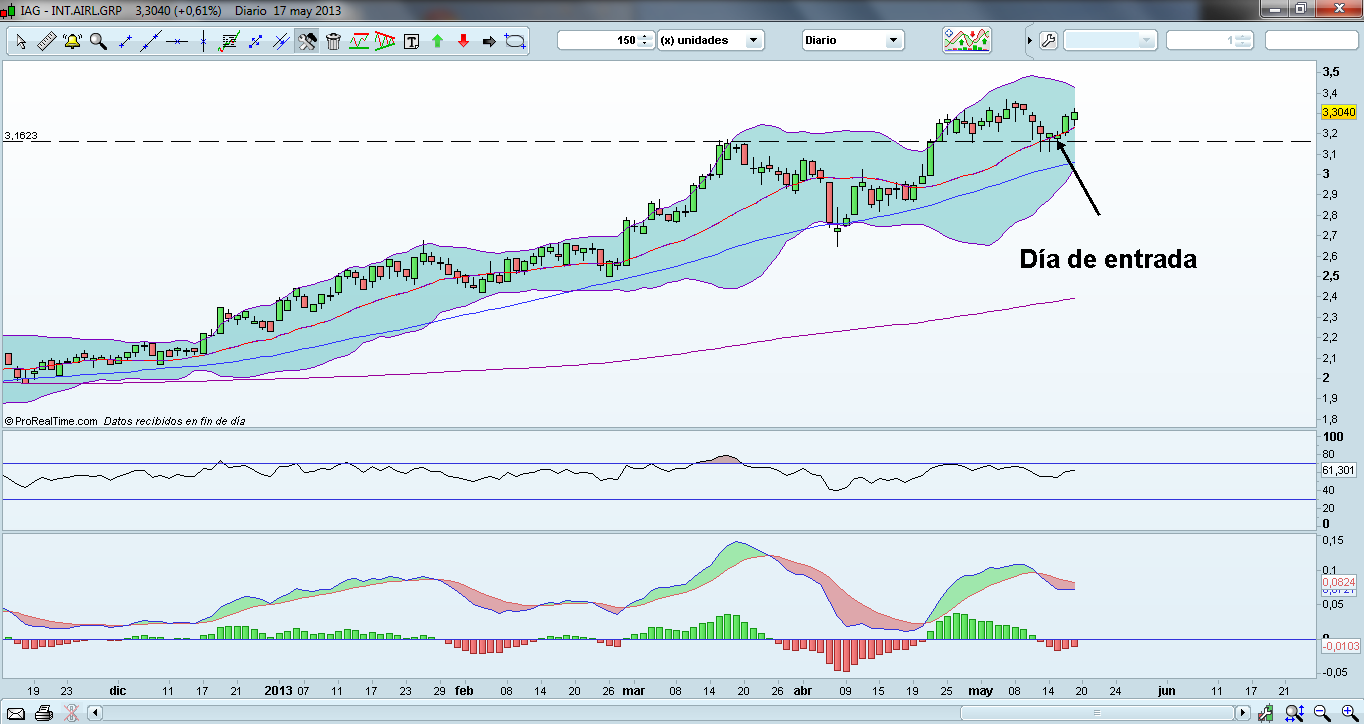Open the 'Diario' timeframe dropdown
The image size is (1364, 724).
point(853,40)
